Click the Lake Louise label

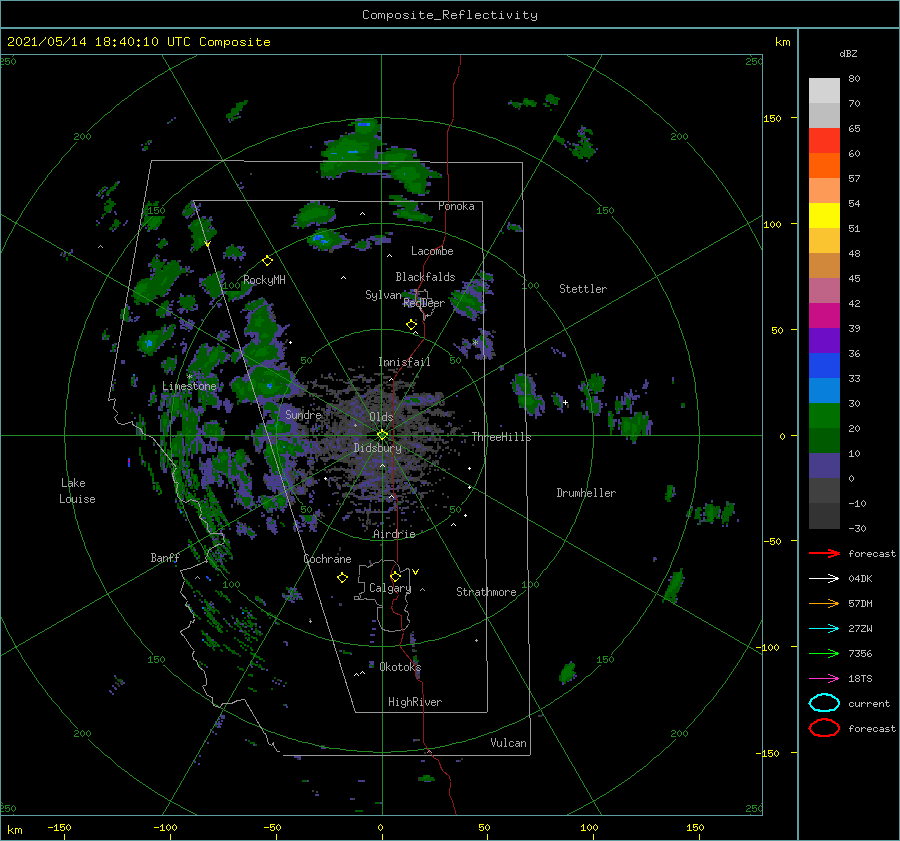tap(77, 491)
